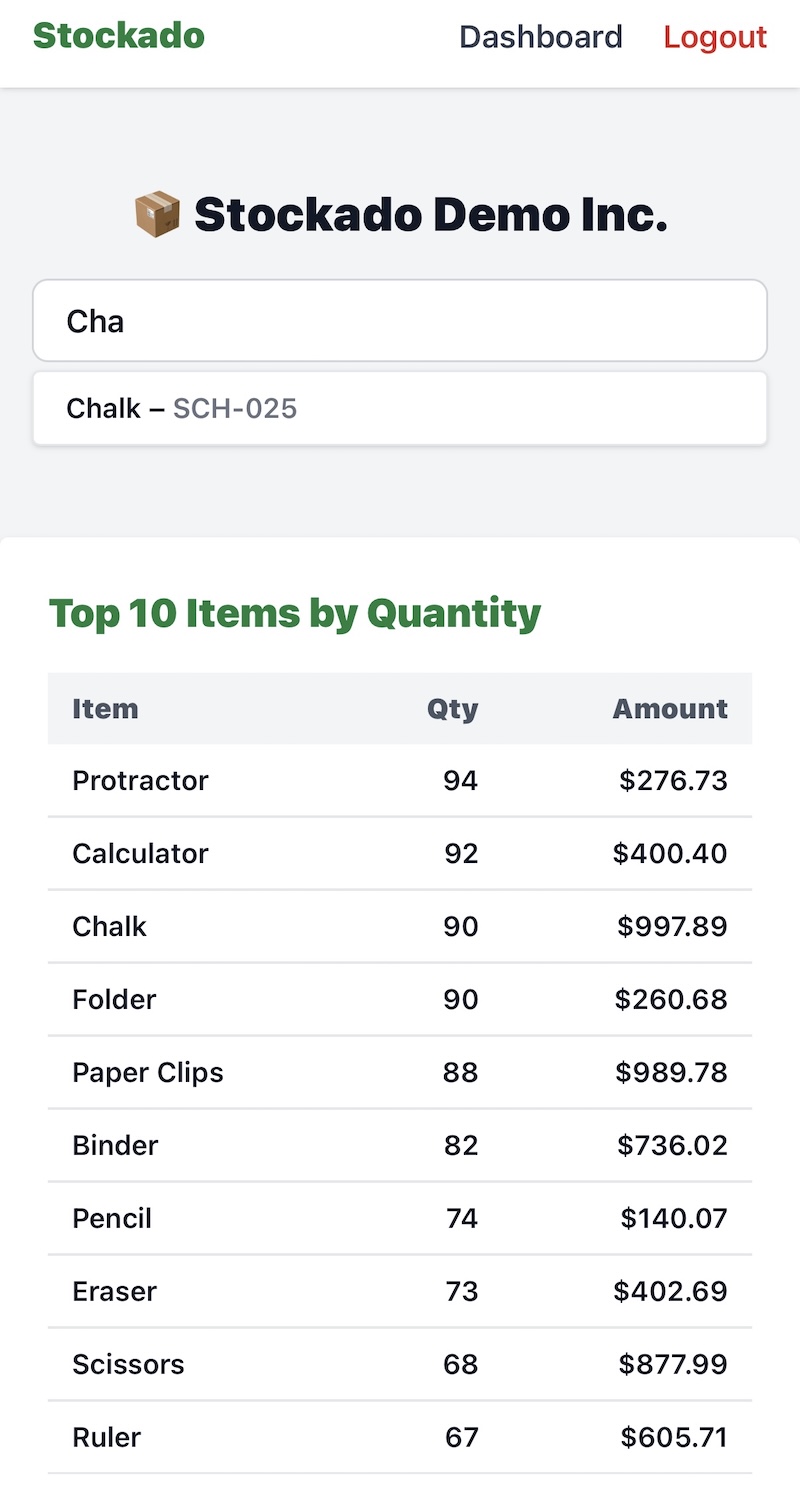Select the Scissors row
The width and height of the screenshot is (800, 1496).
(400, 1365)
